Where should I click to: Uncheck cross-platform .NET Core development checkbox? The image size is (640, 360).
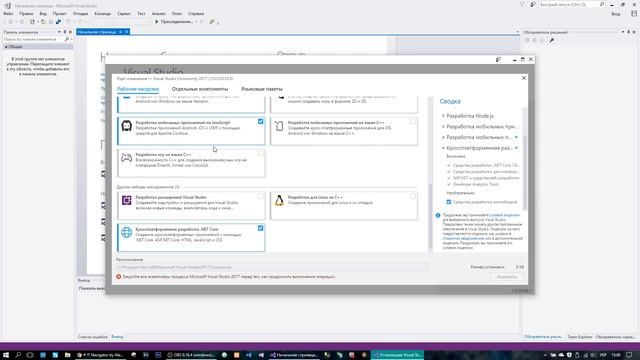[260, 228]
